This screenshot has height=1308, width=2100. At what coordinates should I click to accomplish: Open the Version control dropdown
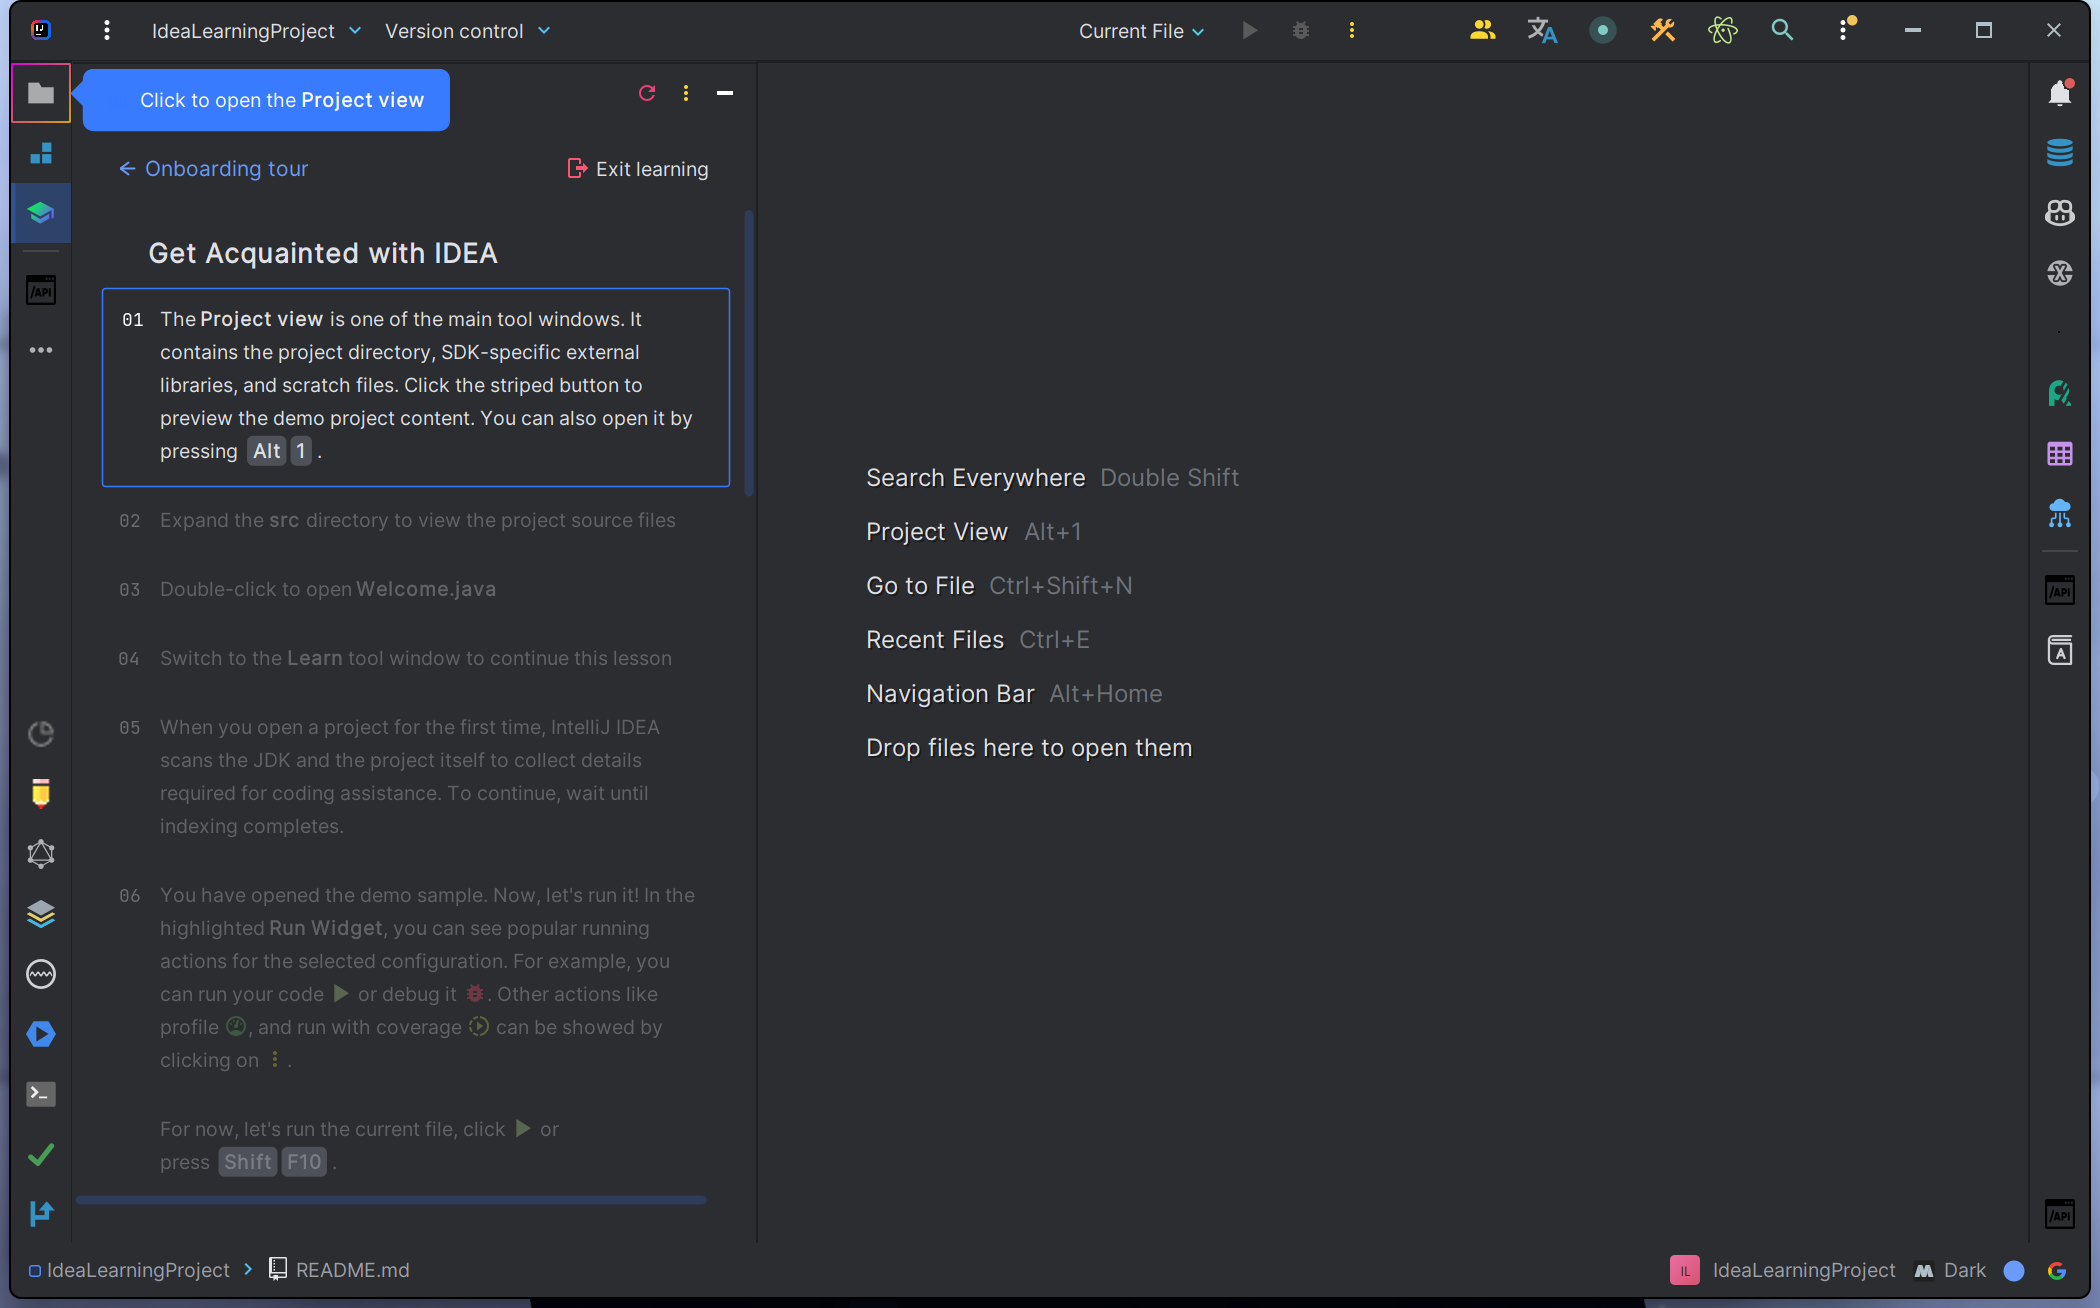pyautogui.click(x=467, y=31)
